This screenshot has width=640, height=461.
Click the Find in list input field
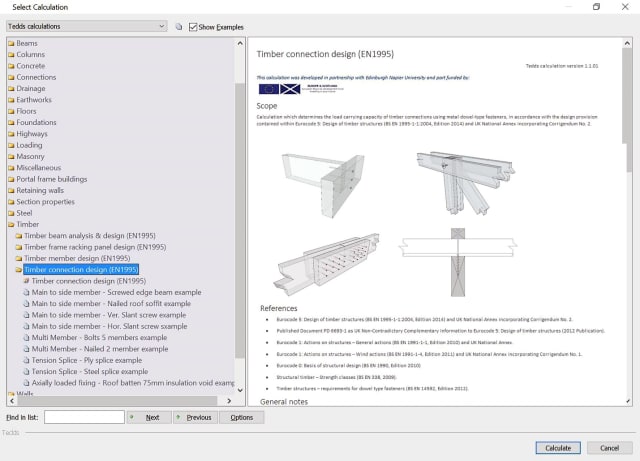click(84, 417)
